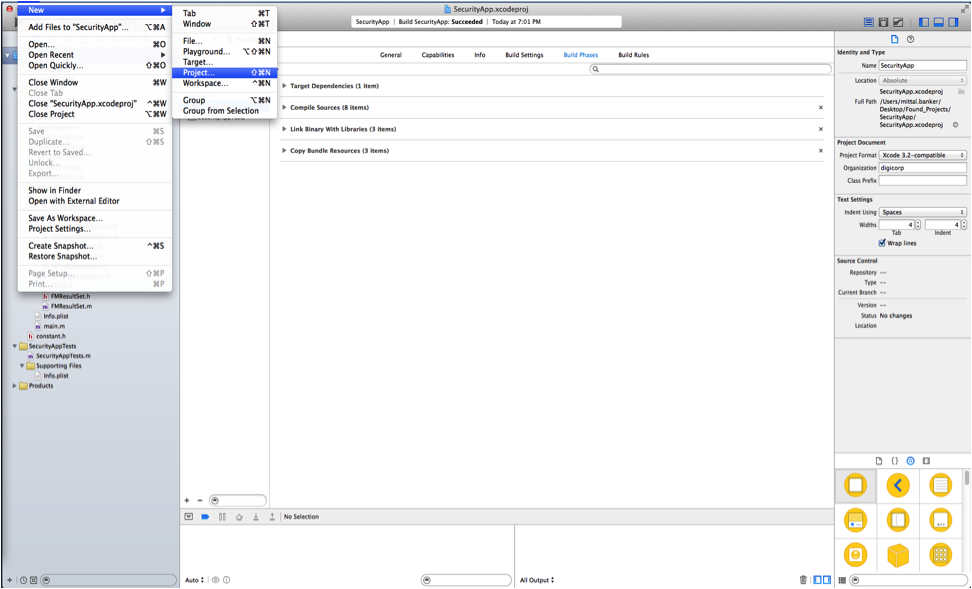Show the File inspector
The image size is (972, 589).
(895, 39)
